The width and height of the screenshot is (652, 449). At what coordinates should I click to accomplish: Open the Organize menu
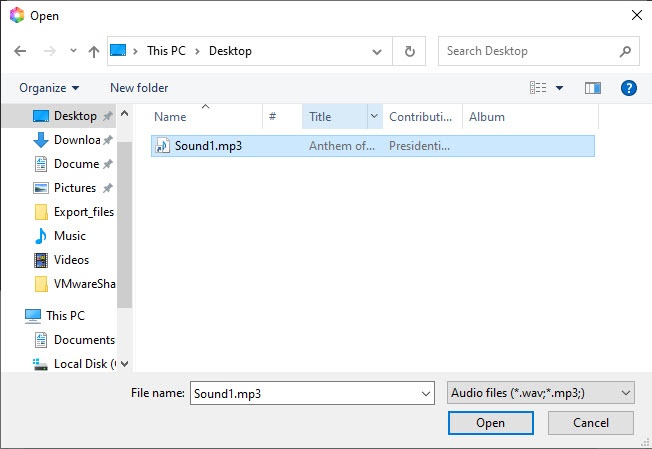pyautogui.click(x=49, y=88)
